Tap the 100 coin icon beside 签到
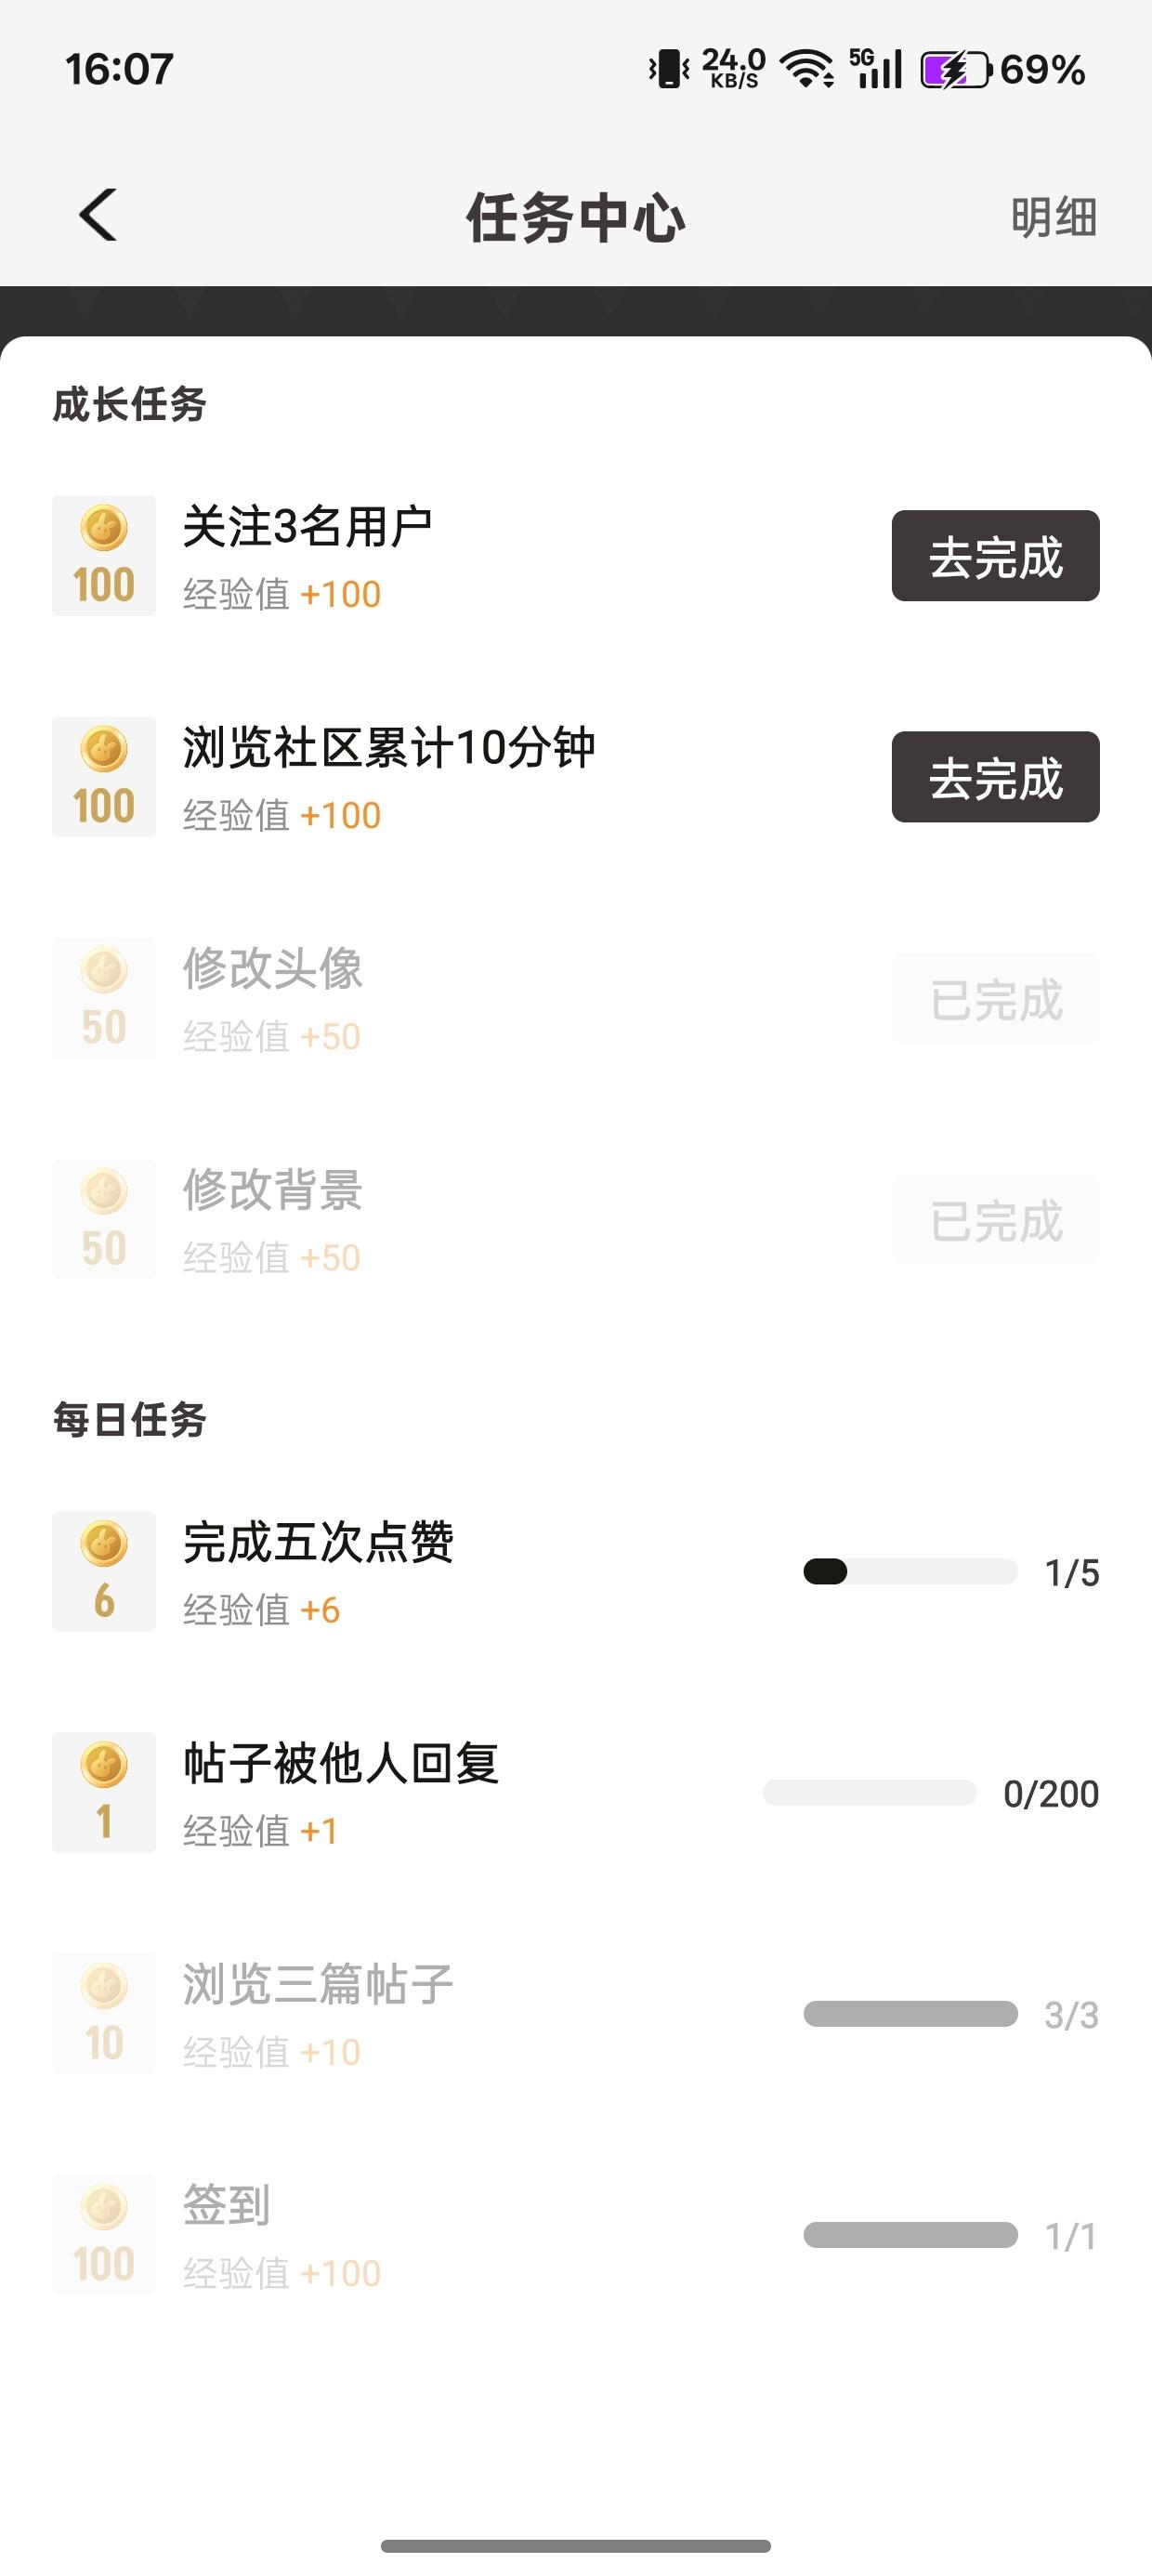The height and width of the screenshot is (2576, 1152). point(104,2235)
